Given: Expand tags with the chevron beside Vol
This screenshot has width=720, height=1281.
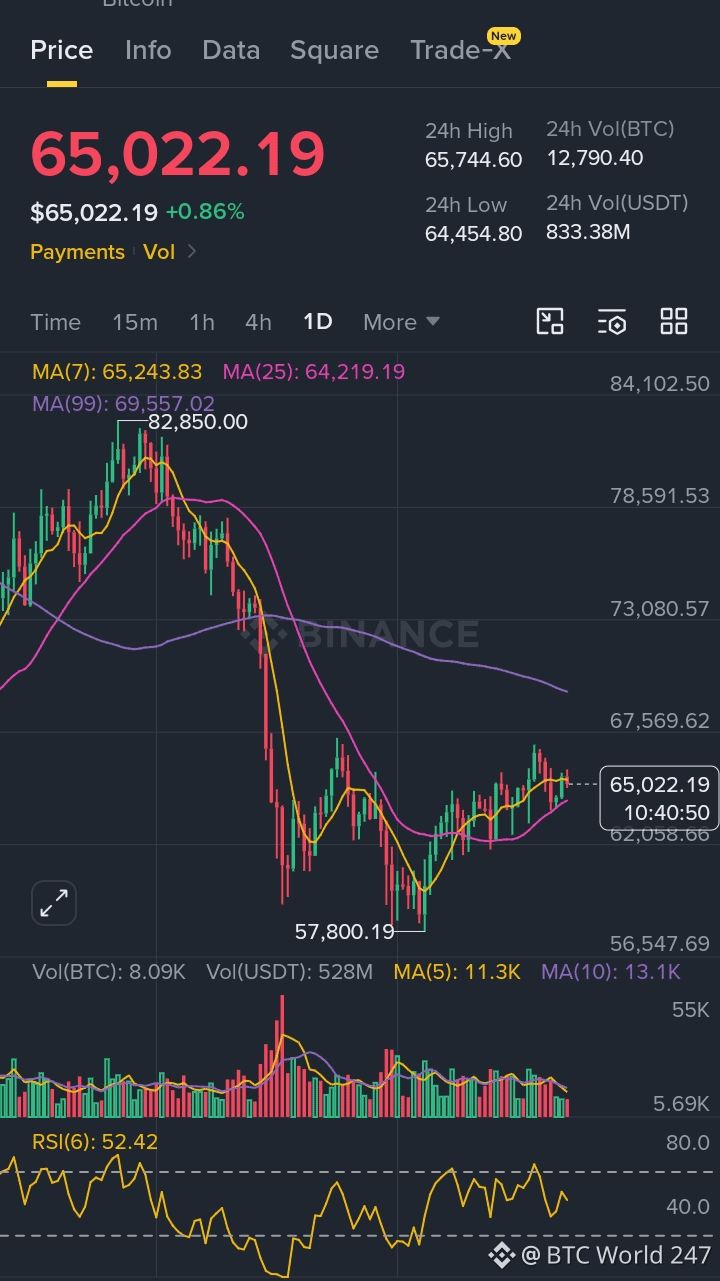Looking at the screenshot, I should pyautogui.click(x=192, y=252).
